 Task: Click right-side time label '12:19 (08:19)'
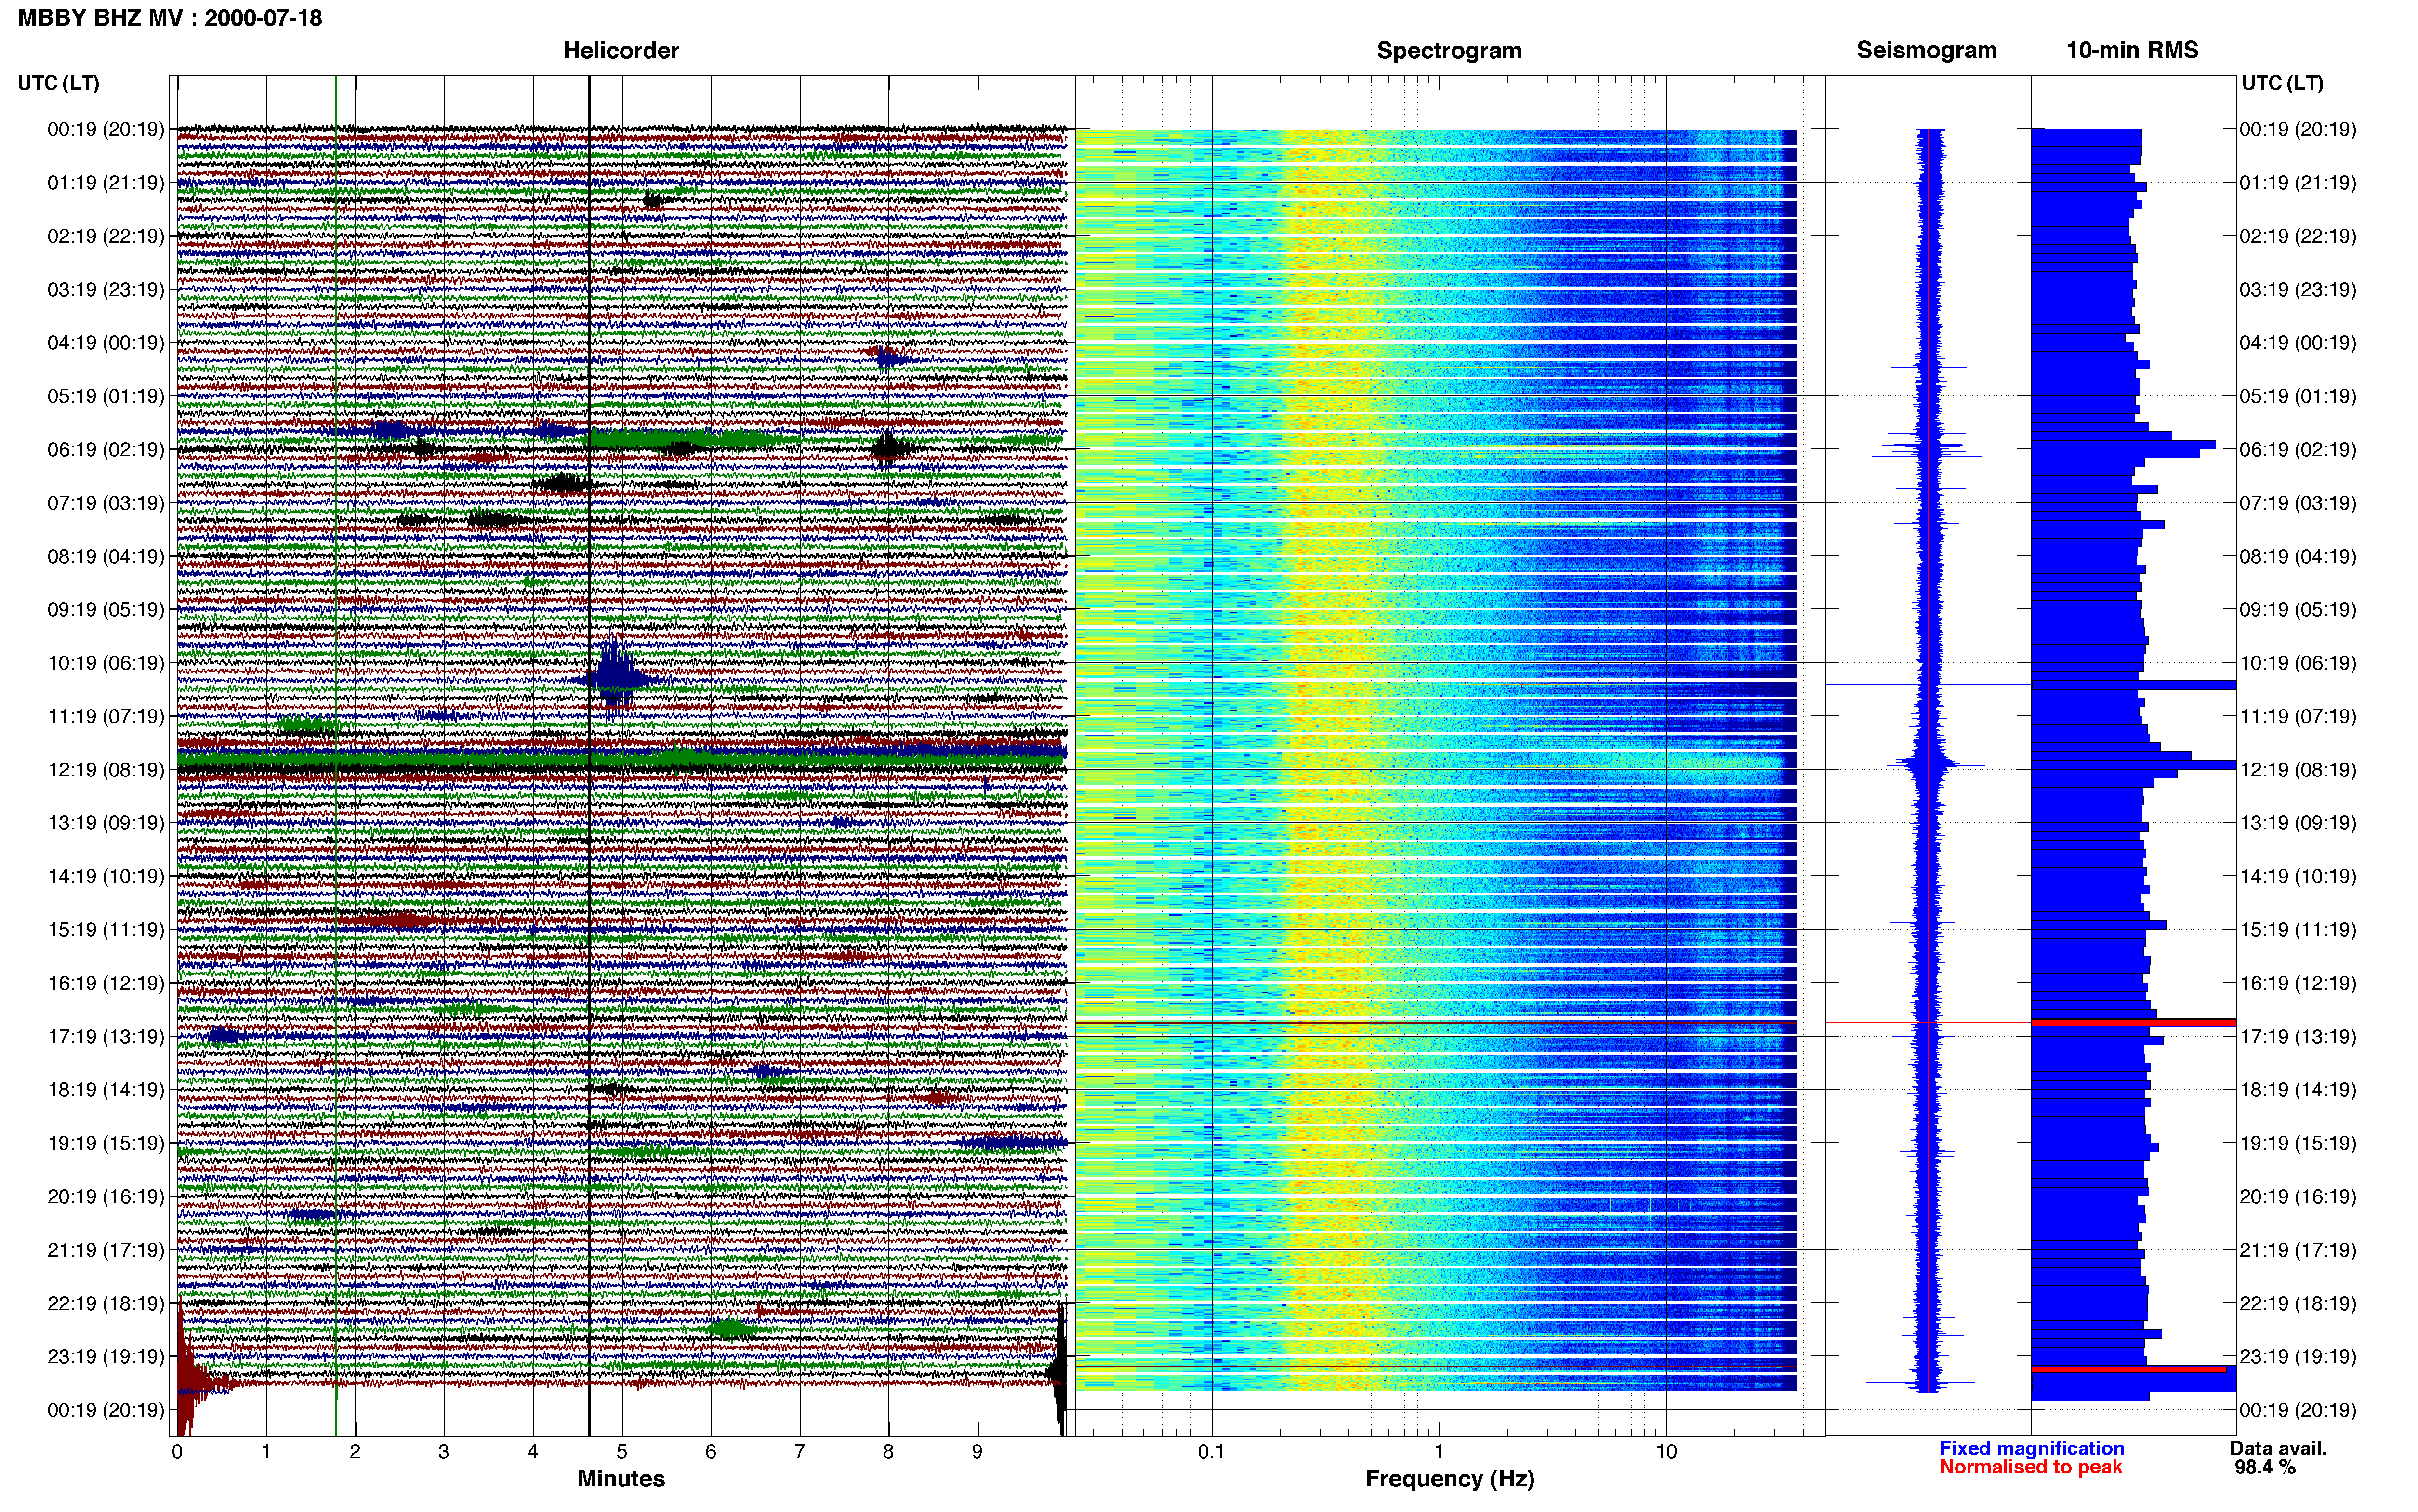point(2298,770)
